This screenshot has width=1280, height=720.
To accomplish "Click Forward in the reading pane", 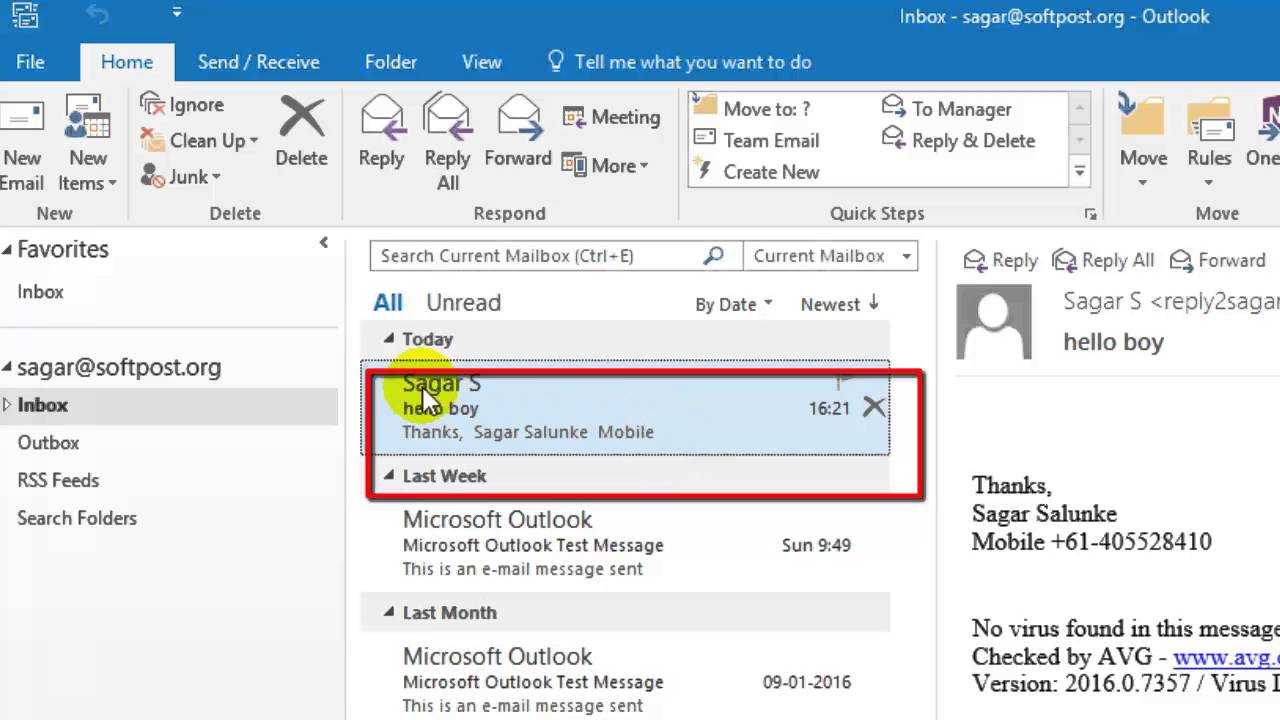I will pyautogui.click(x=1218, y=260).
